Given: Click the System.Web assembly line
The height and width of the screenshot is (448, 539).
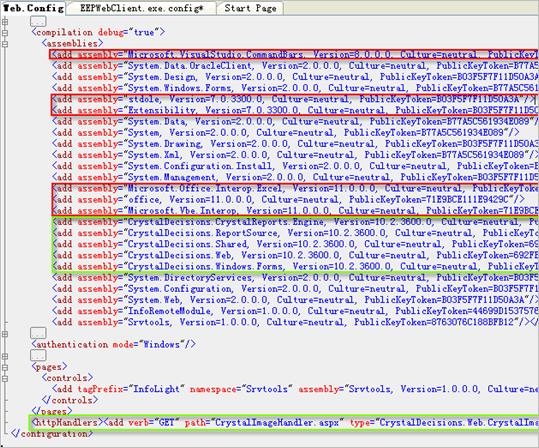Looking at the screenshot, I should click(295, 300).
